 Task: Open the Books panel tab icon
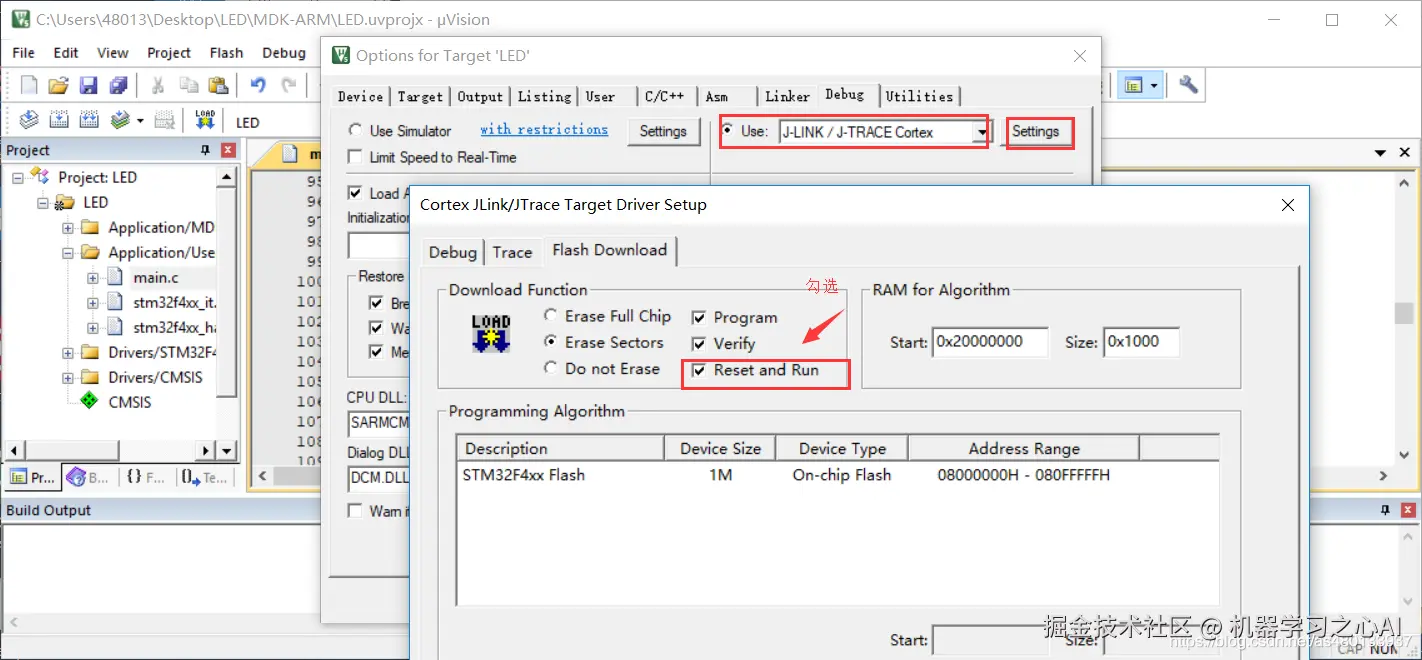coord(77,477)
